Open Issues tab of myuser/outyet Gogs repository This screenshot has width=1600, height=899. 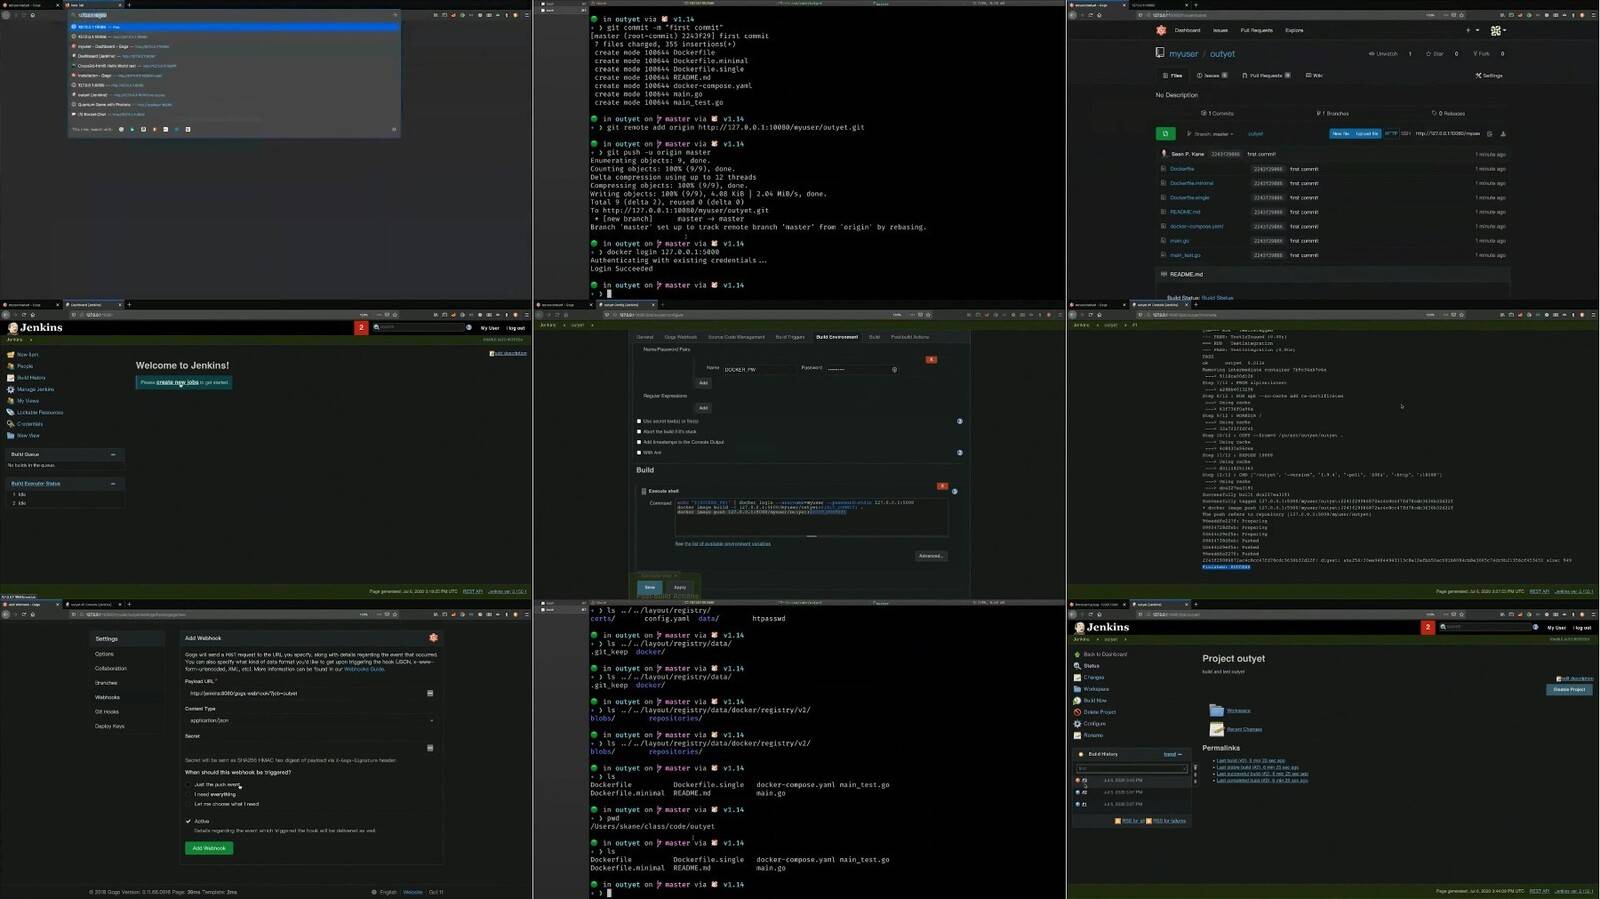click(x=1210, y=75)
